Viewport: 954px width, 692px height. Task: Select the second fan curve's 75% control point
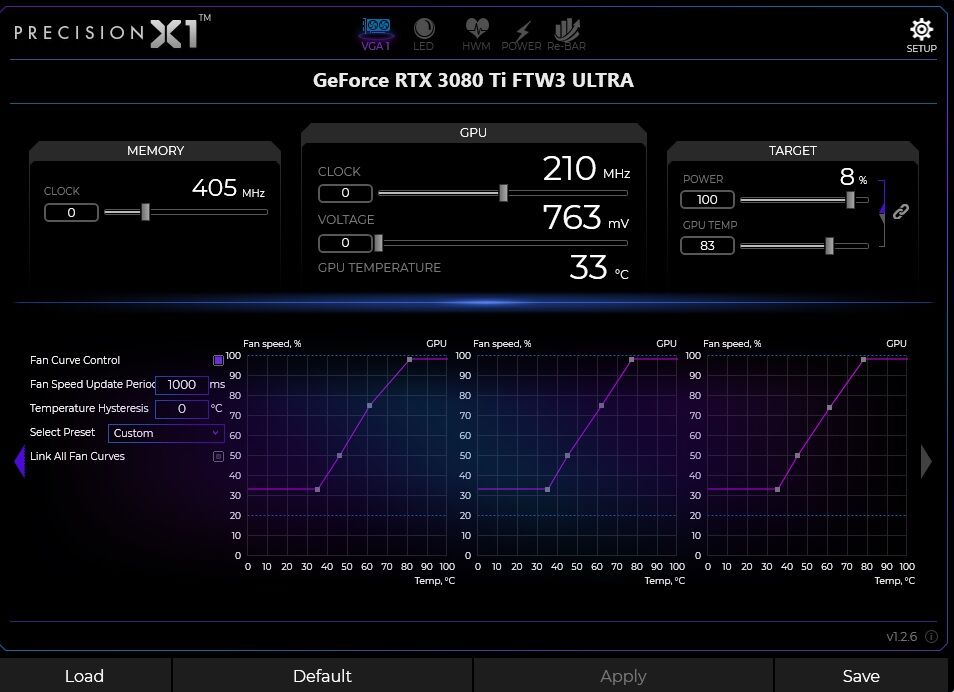(x=601, y=405)
